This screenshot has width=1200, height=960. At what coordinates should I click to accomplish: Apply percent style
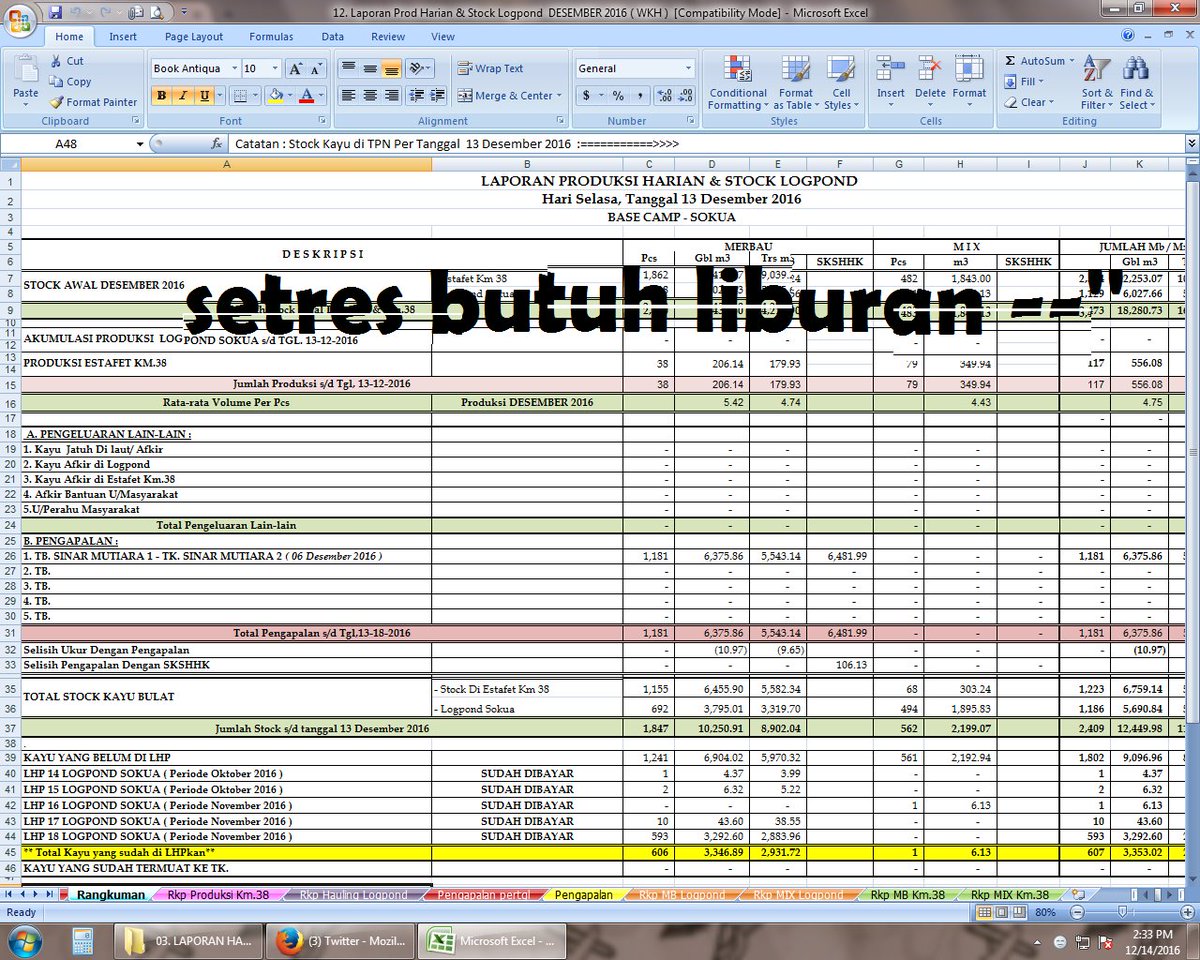[619, 96]
